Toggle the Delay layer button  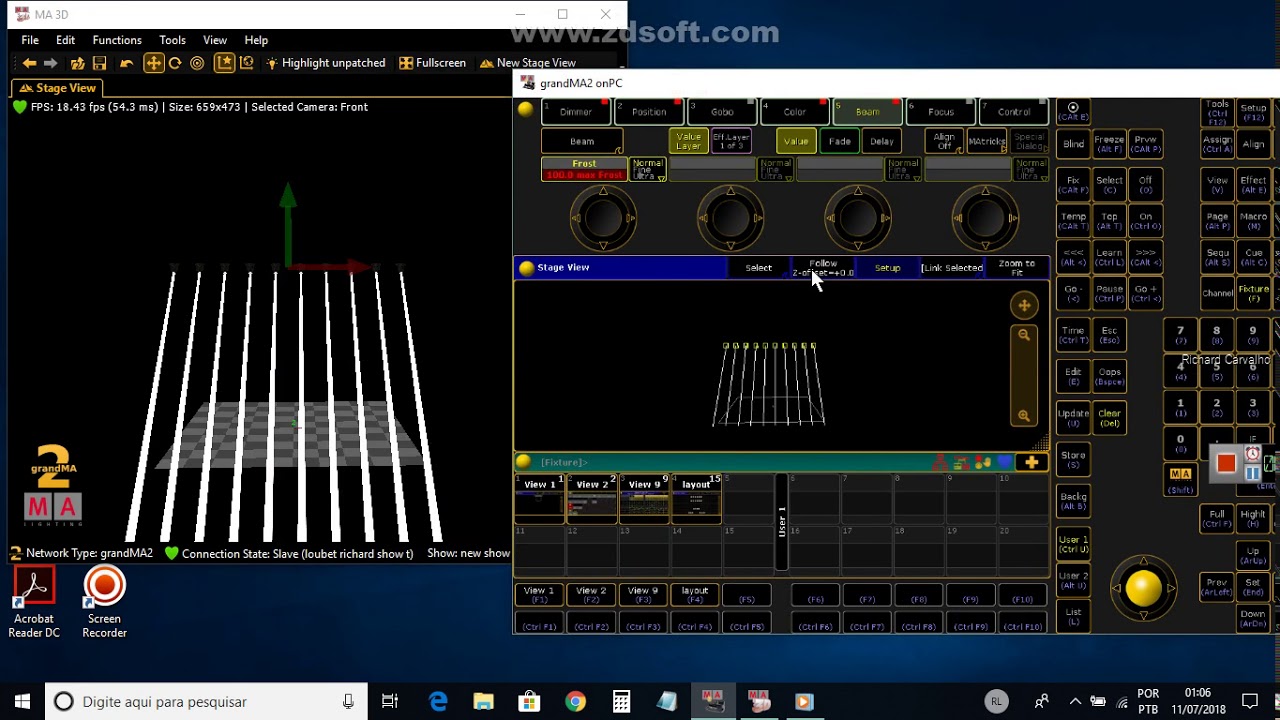click(x=881, y=141)
